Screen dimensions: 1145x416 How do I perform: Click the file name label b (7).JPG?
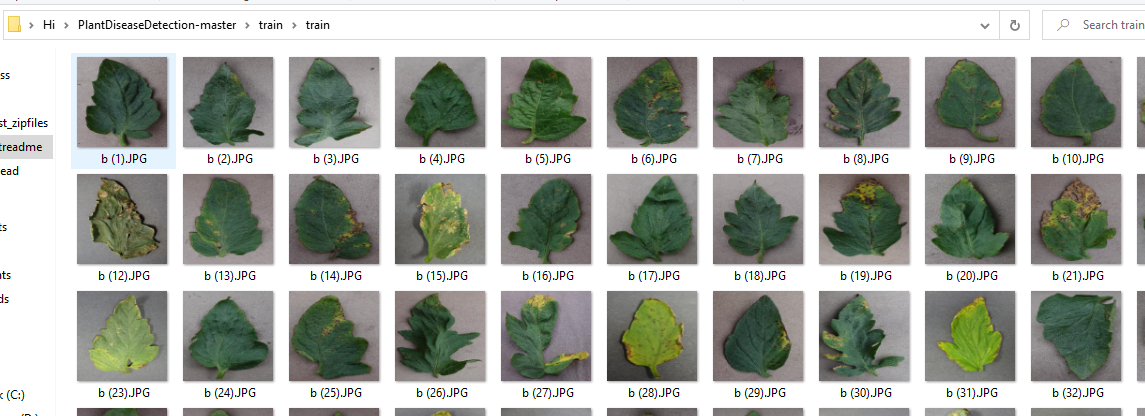(x=759, y=158)
